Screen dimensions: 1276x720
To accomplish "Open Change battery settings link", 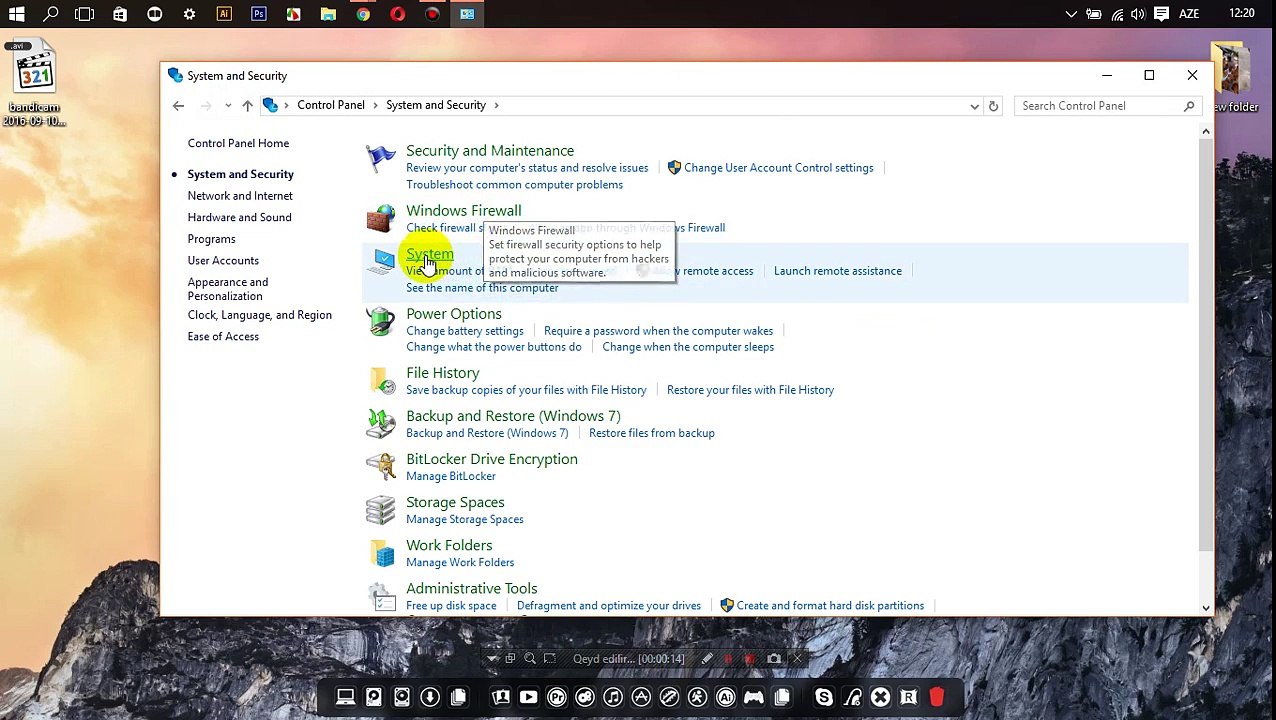I will click(x=464, y=331).
